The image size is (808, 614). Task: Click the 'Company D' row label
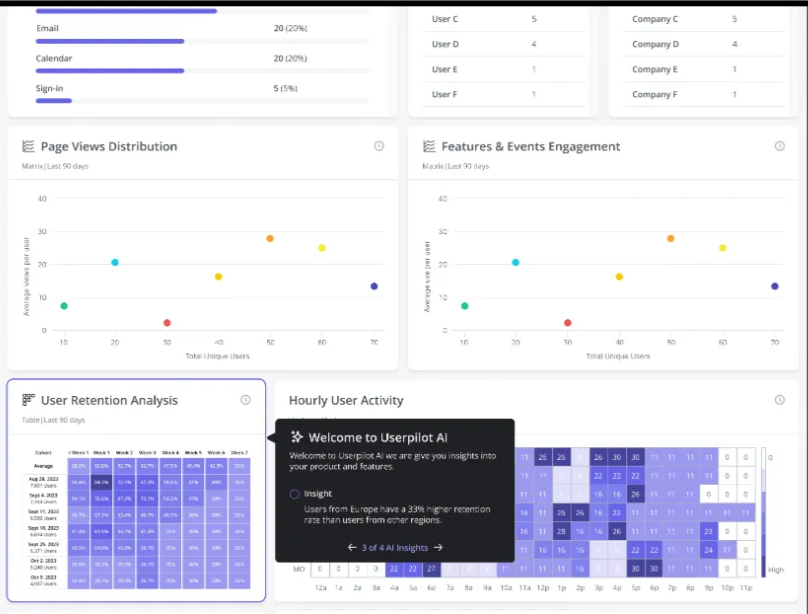pyautogui.click(x=655, y=44)
